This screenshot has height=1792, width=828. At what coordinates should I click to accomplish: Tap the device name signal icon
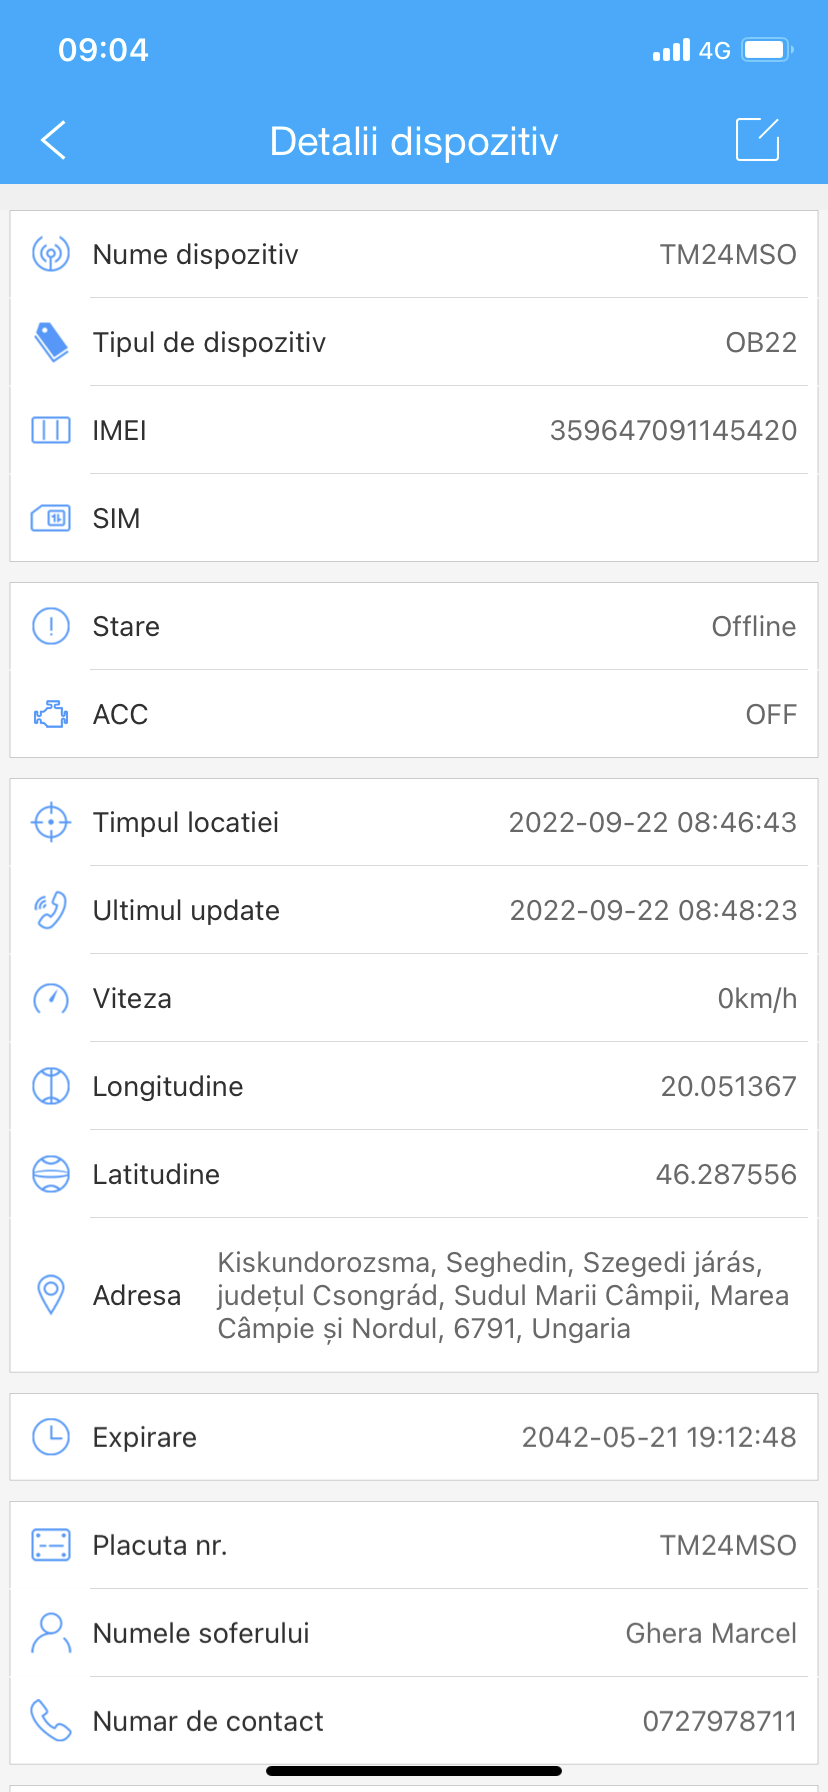point(51,254)
